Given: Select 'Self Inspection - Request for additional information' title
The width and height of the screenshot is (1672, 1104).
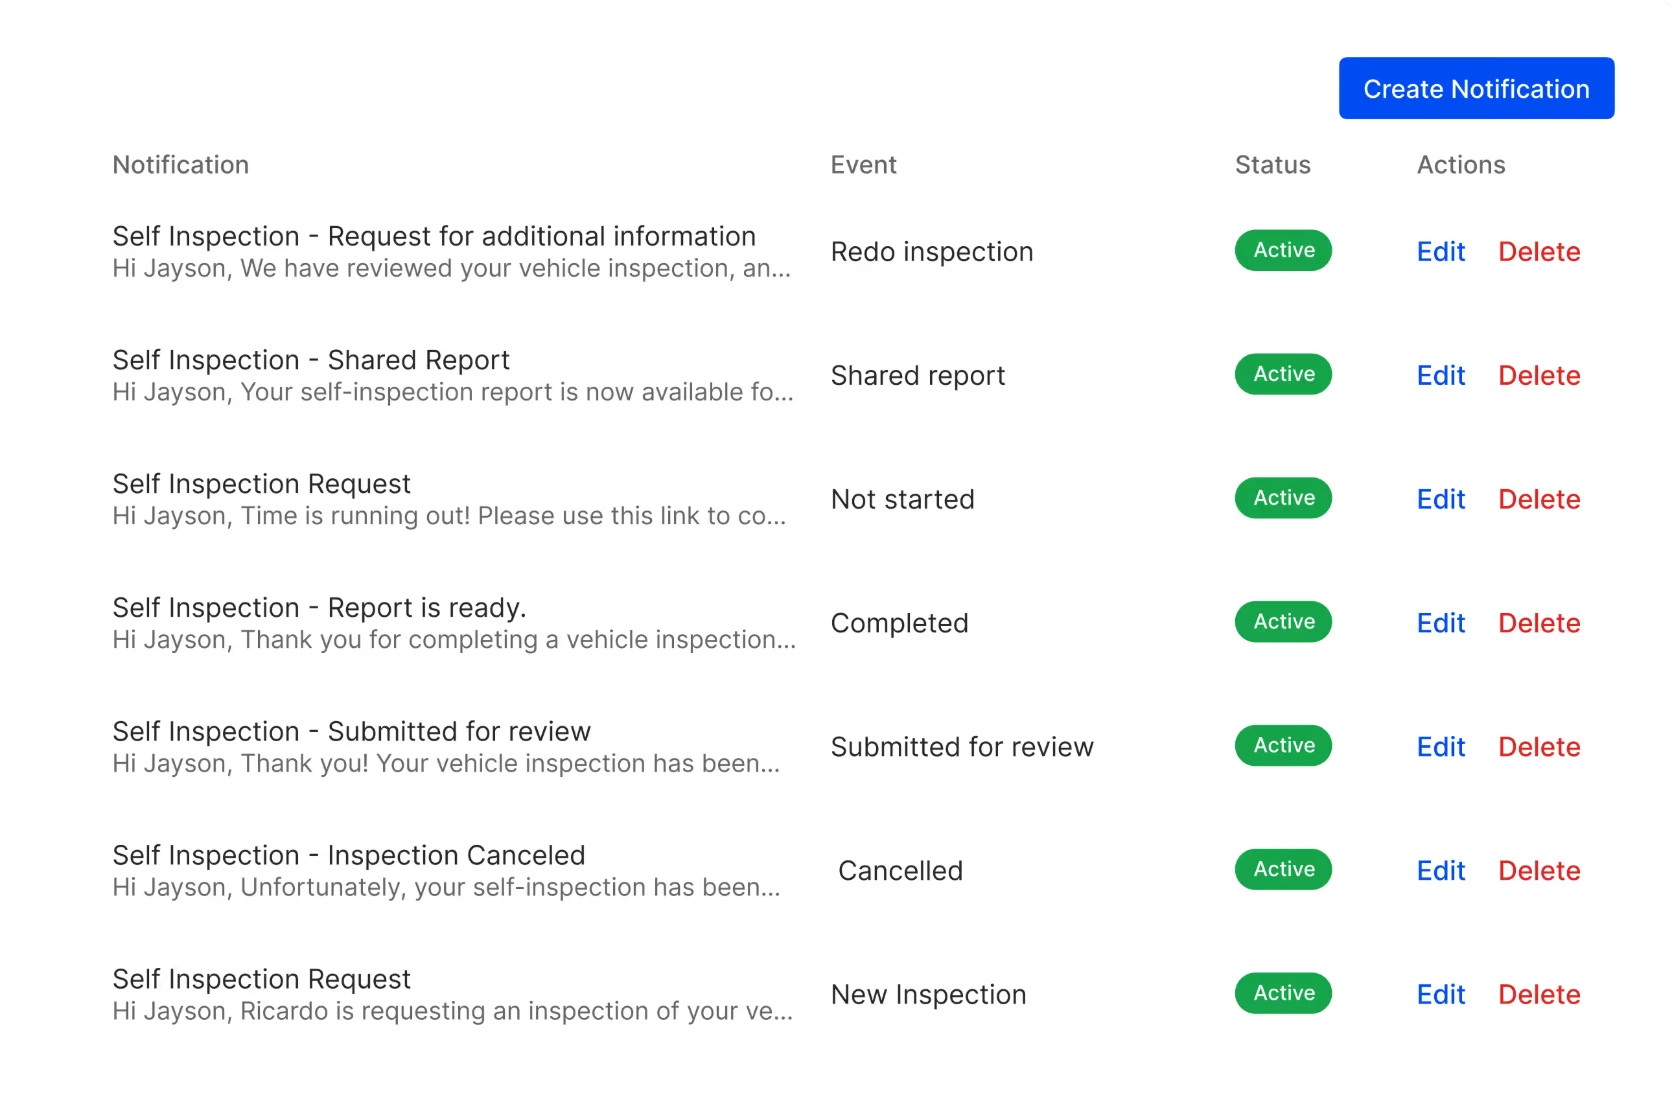Looking at the screenshot, I should coord(434,236).
